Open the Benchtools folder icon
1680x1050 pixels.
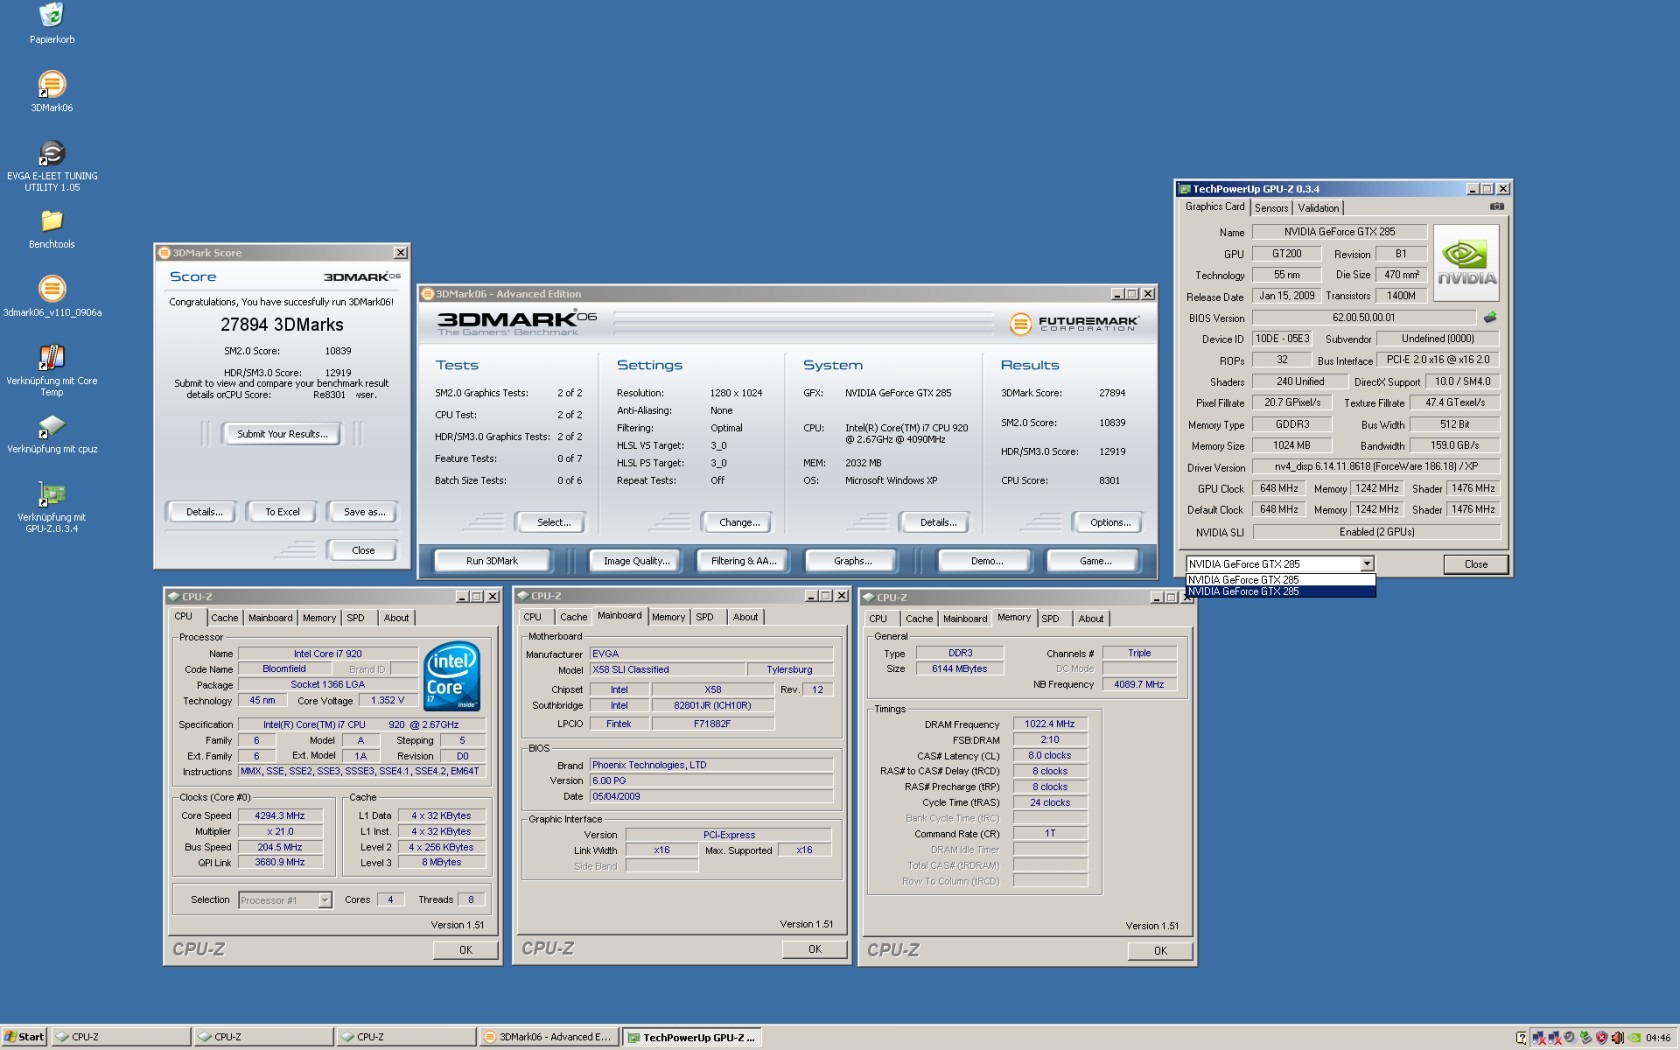[x=51, y=220]
